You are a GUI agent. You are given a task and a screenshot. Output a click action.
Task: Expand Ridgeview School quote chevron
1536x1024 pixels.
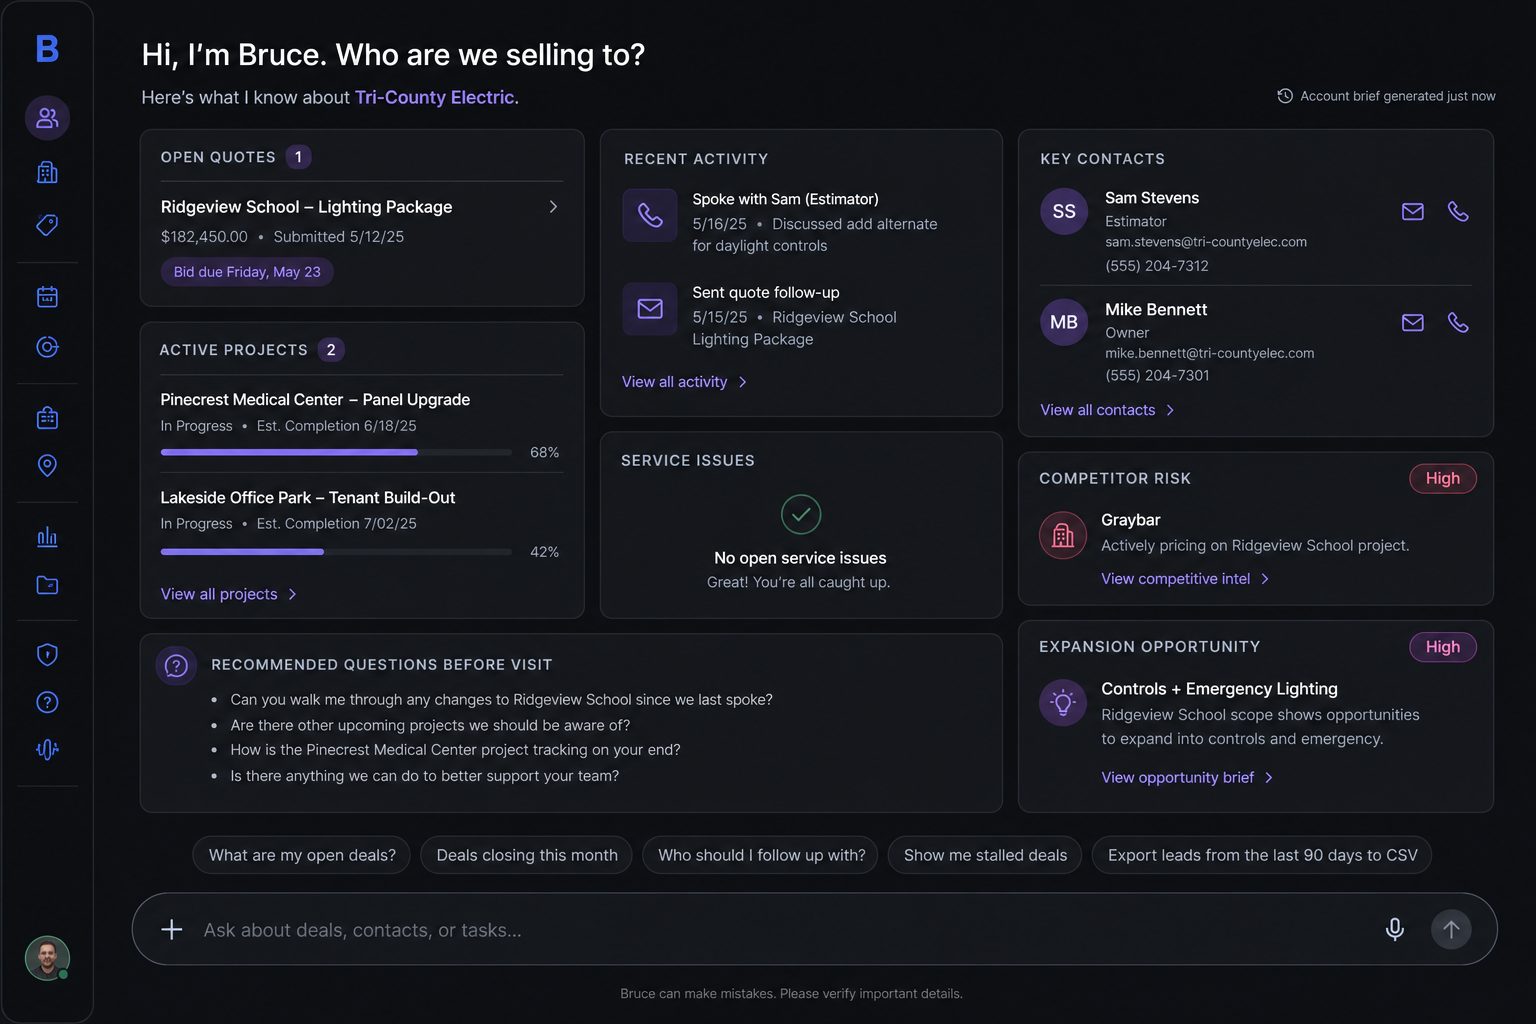pos(553,206)
